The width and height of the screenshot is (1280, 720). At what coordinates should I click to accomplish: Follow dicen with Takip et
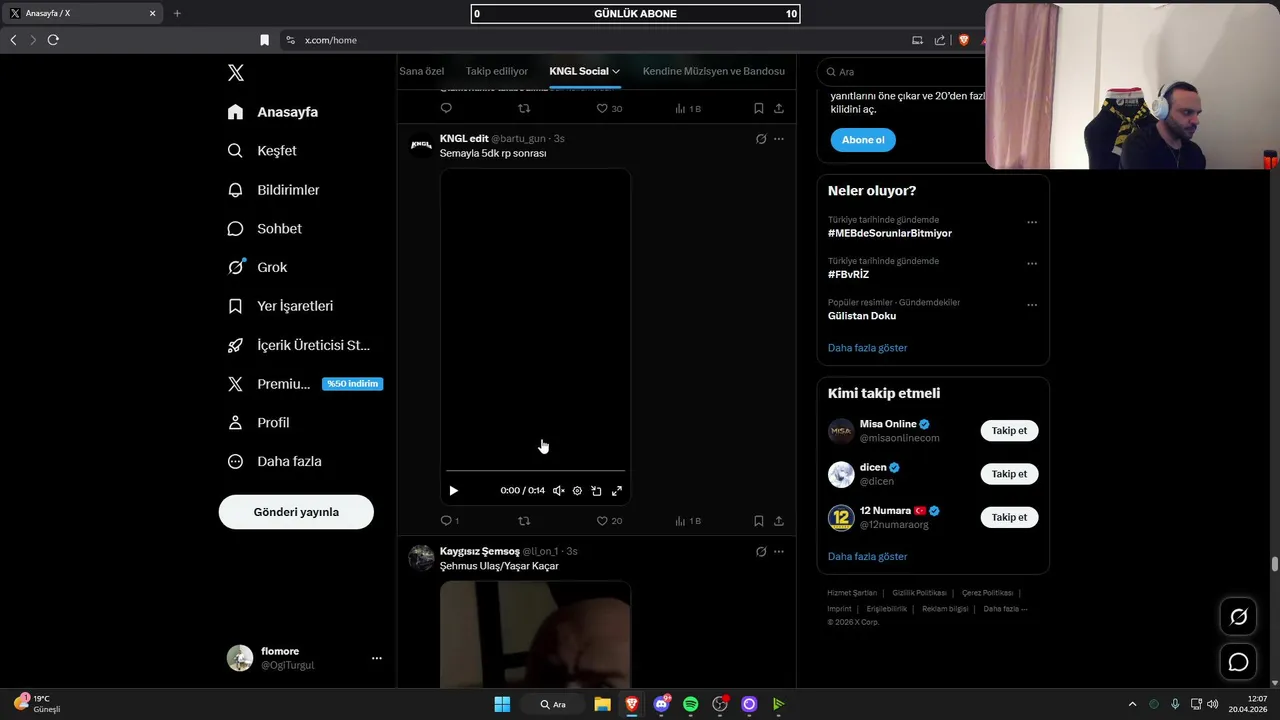[x=1009, y=474]
